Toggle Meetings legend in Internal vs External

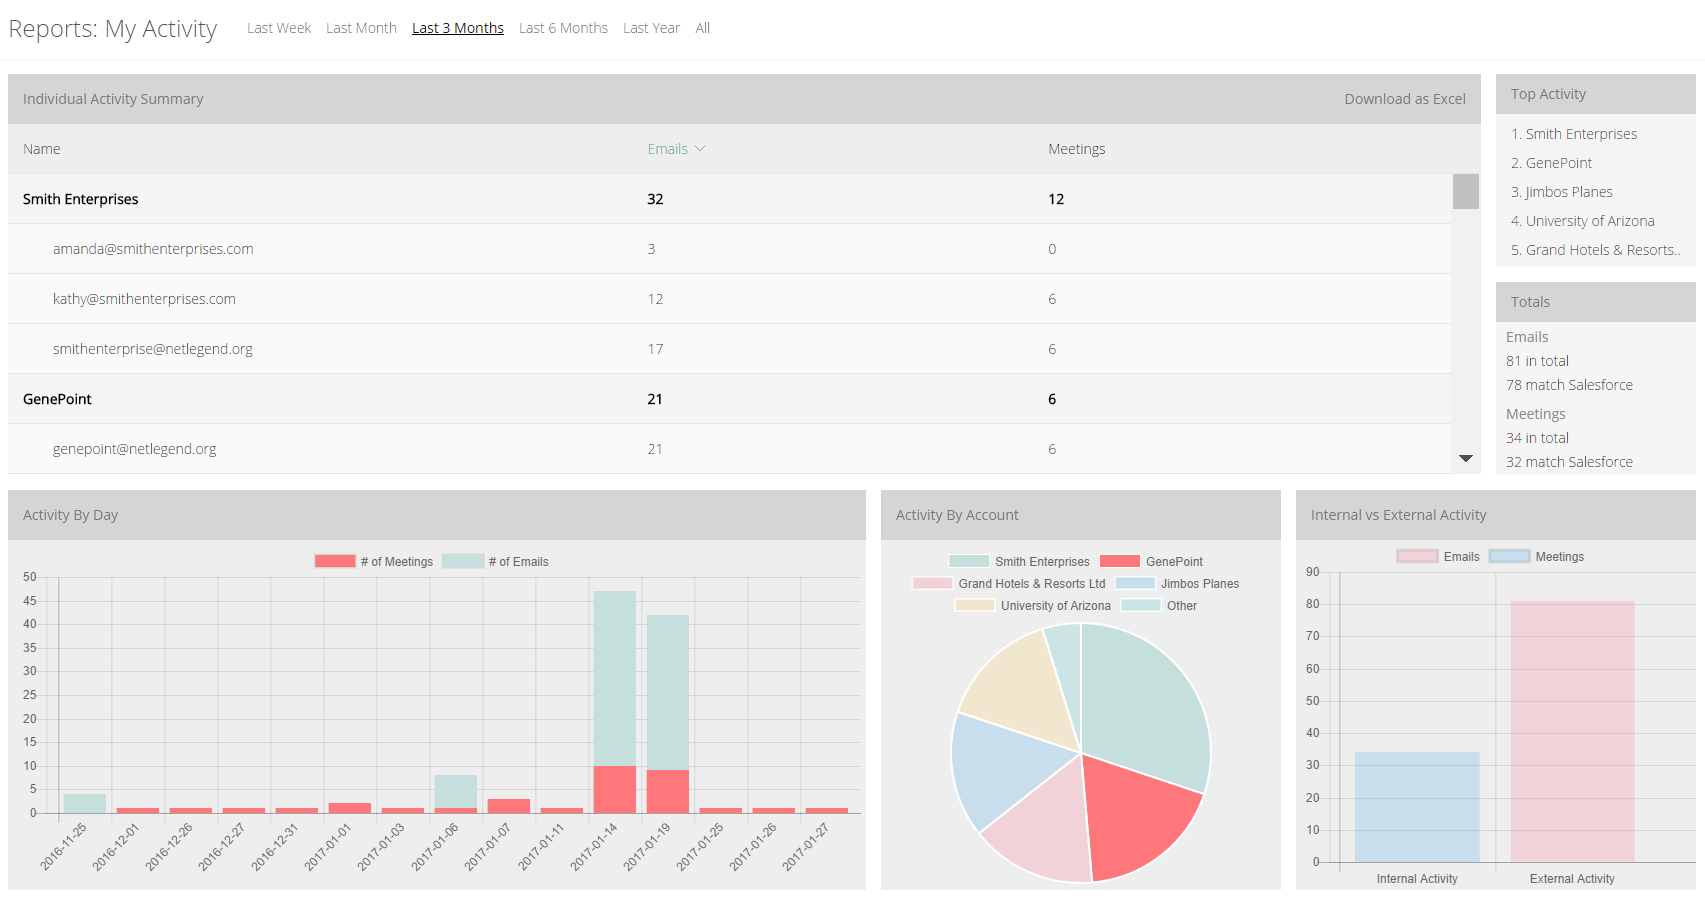1510,556
